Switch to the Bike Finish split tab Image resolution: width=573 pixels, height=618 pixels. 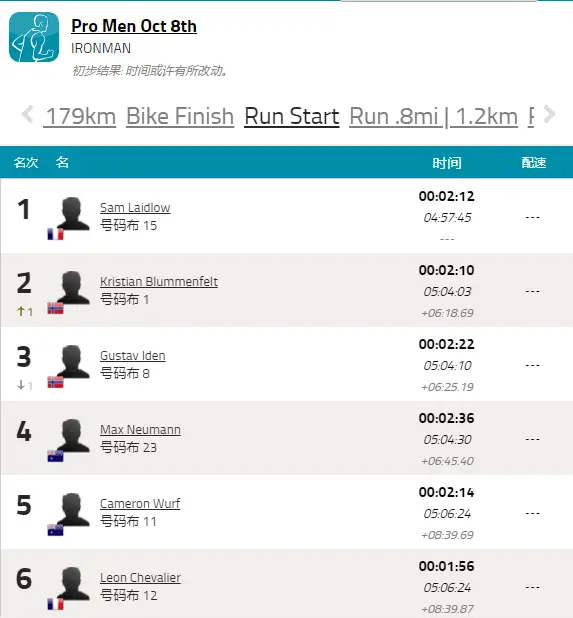180,116
